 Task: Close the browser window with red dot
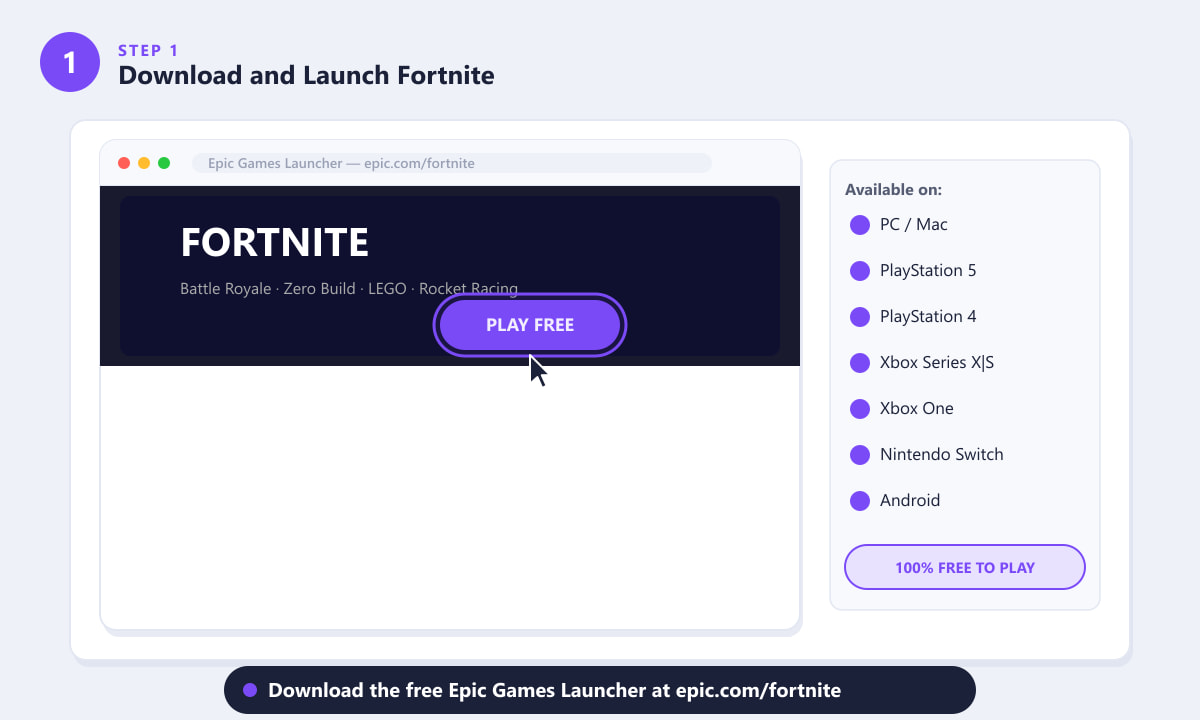[124, 163]
